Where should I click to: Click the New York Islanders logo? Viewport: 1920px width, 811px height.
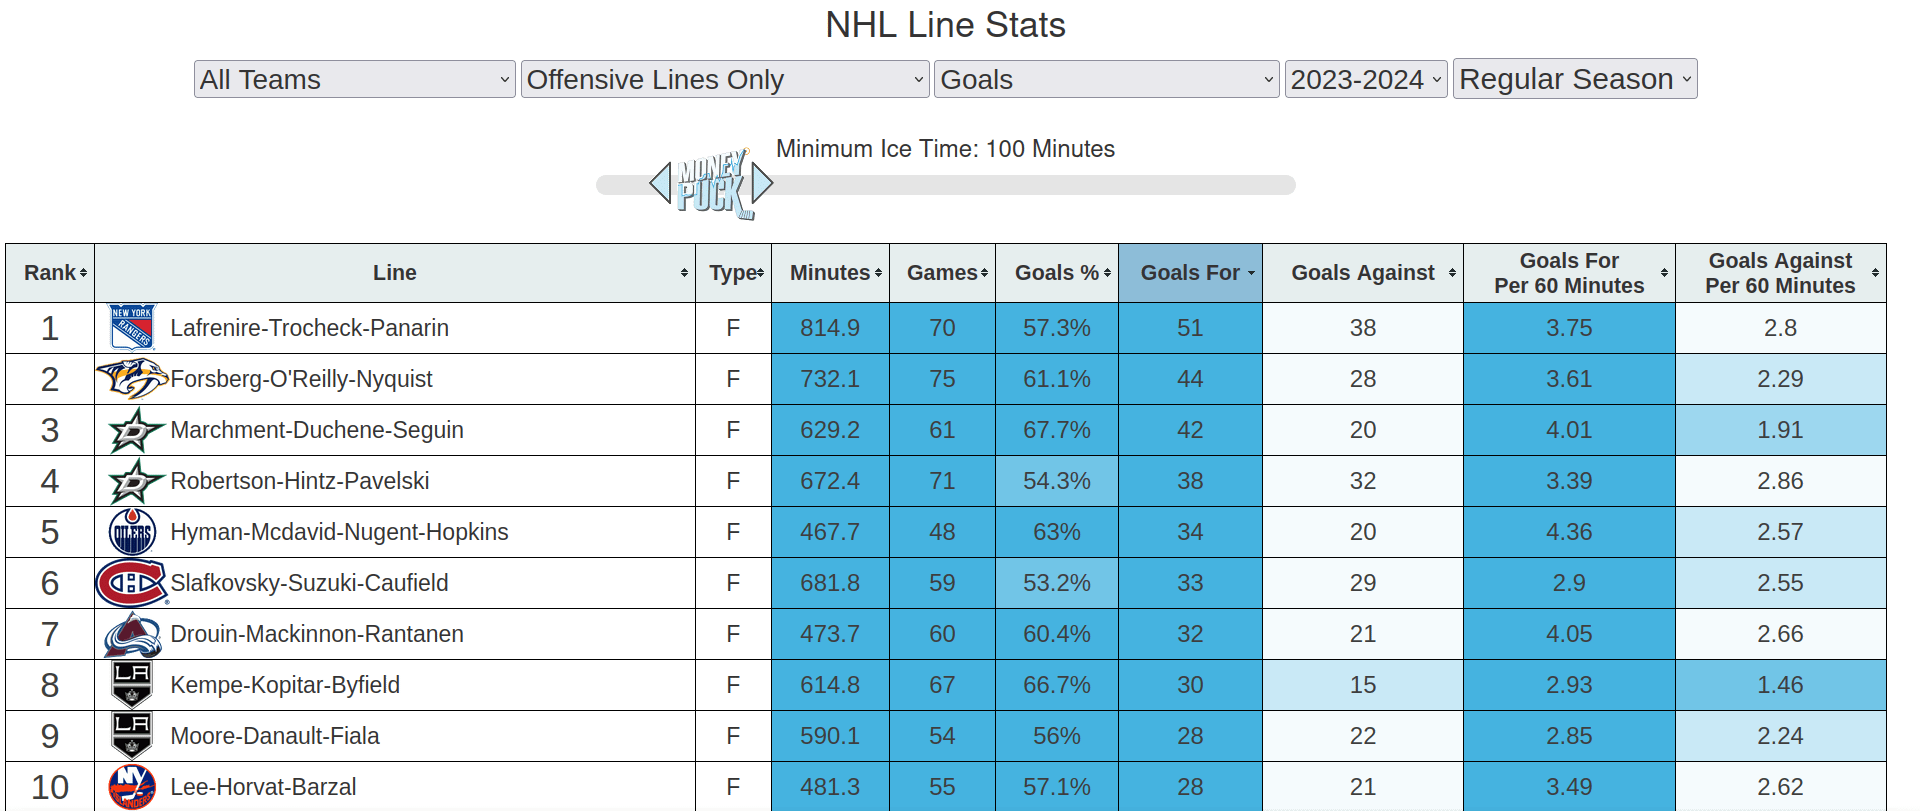click(x=132, y=787)
